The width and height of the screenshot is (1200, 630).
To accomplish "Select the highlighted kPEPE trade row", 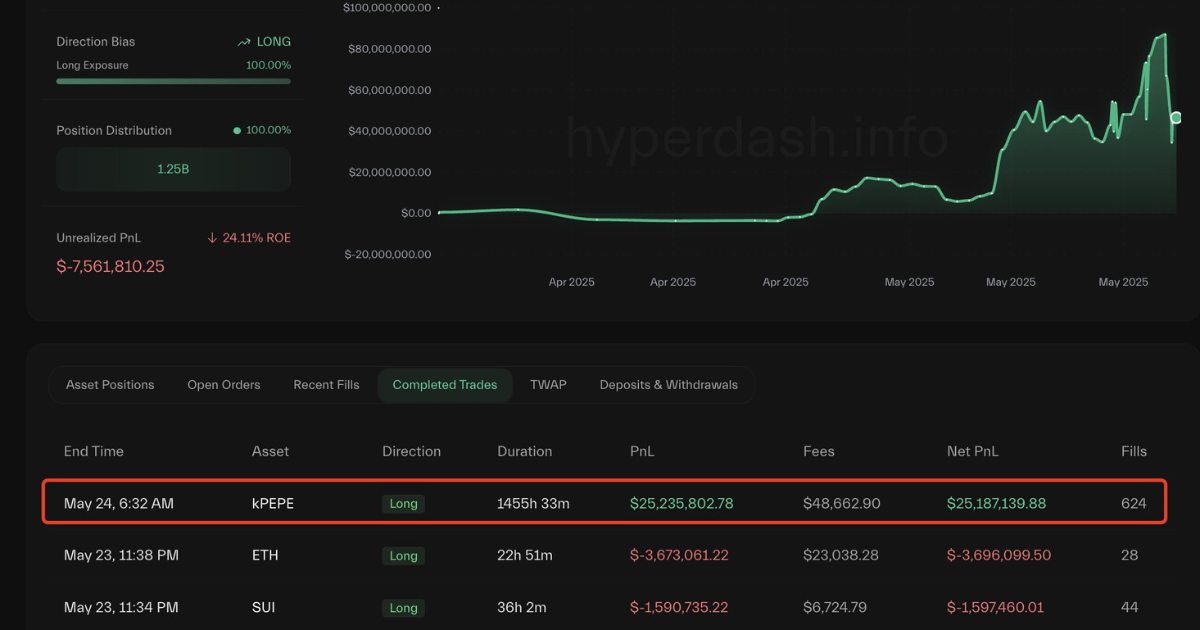I will click(600, 503).
